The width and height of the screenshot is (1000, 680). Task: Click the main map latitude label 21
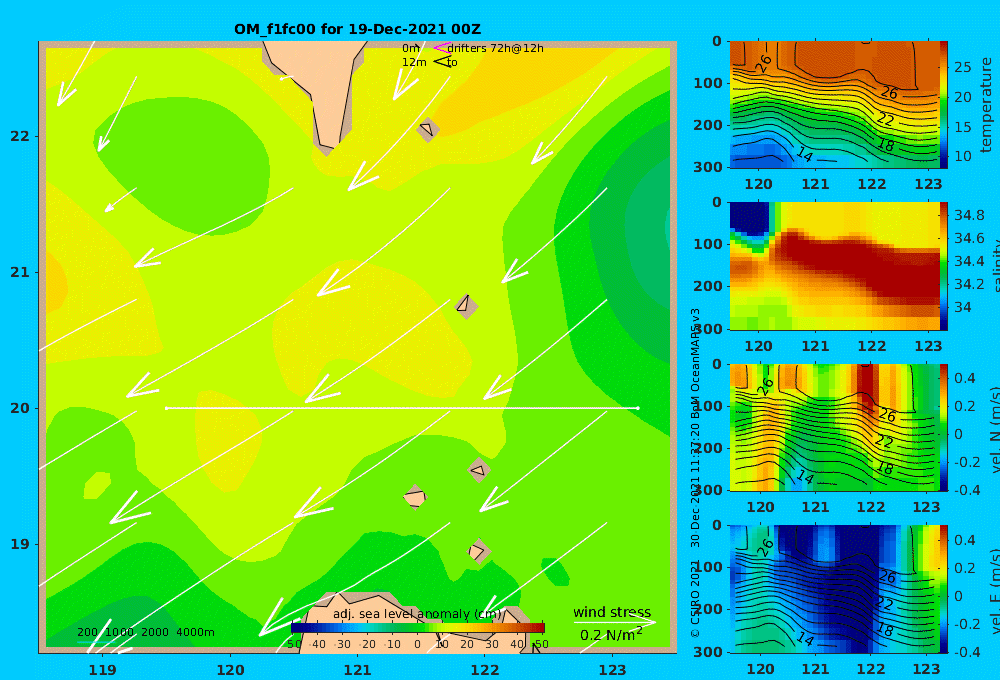point(20,272)
